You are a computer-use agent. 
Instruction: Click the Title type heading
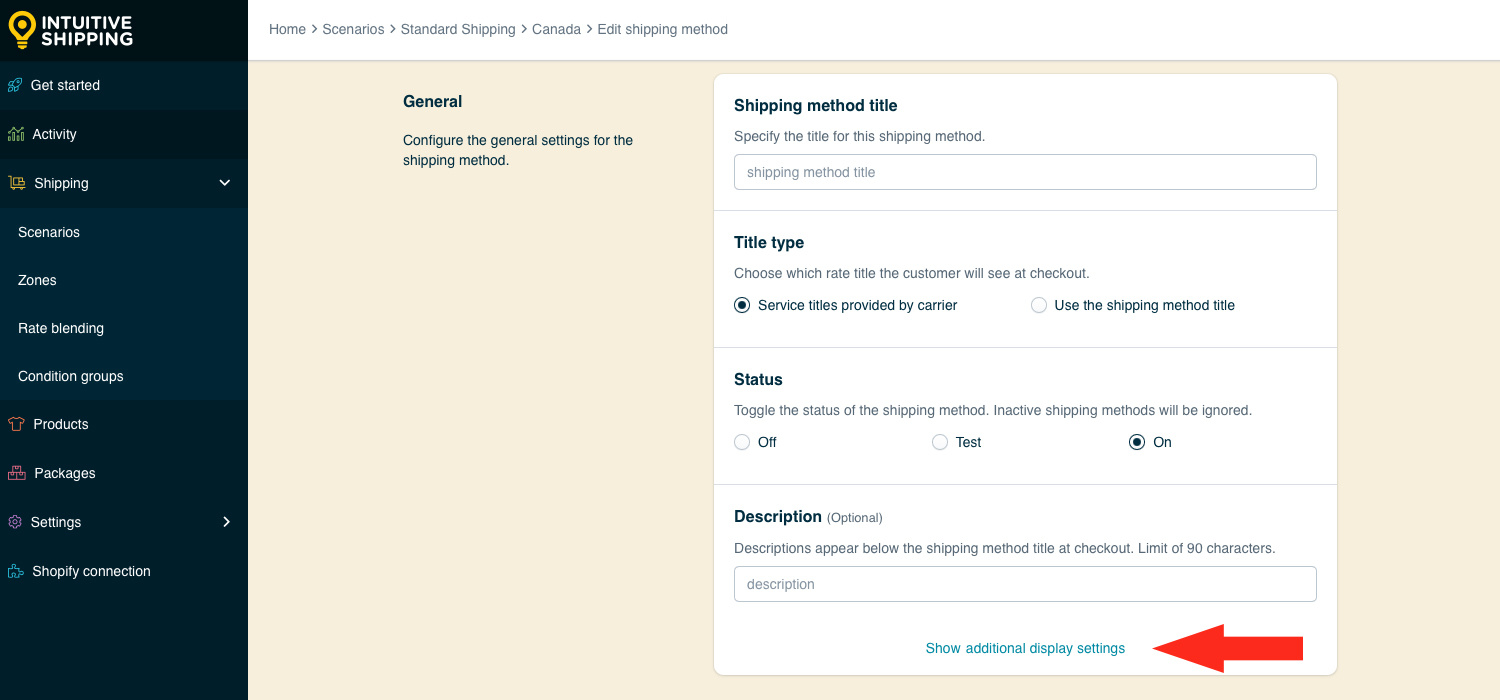coord(769,242)
